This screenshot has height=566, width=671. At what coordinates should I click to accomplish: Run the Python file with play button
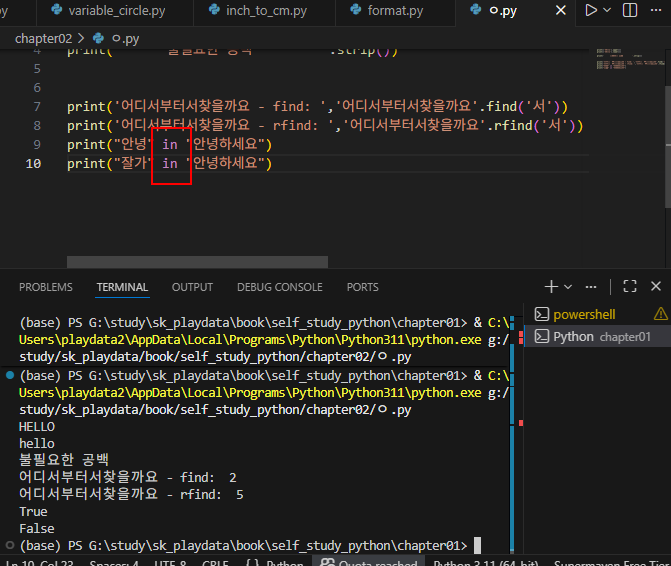pyautogui.click(x=591, y=10)
